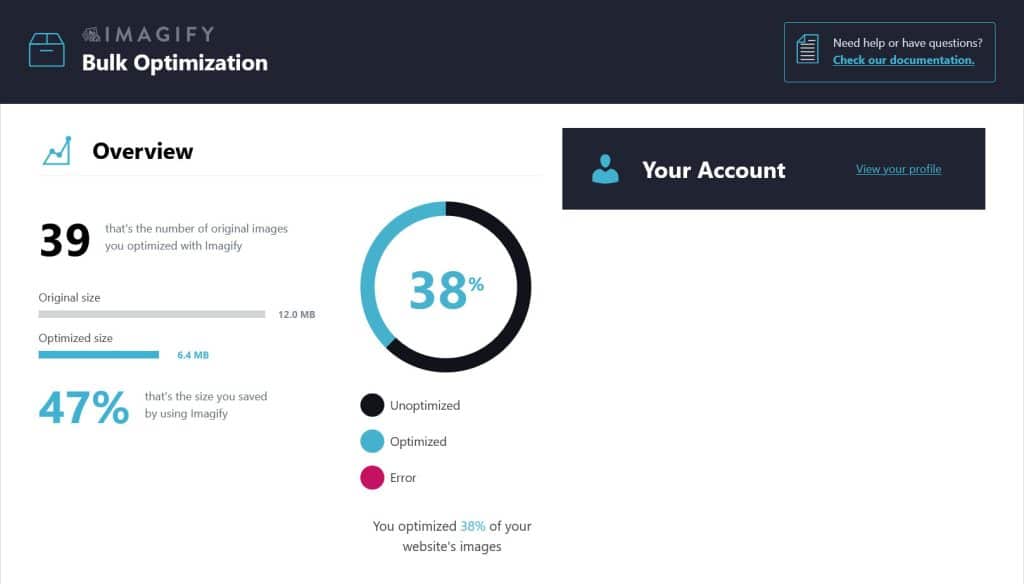Screen dimensions: 1024x584
Task: Click the Your Account user icon
Action: coord(605,169)
